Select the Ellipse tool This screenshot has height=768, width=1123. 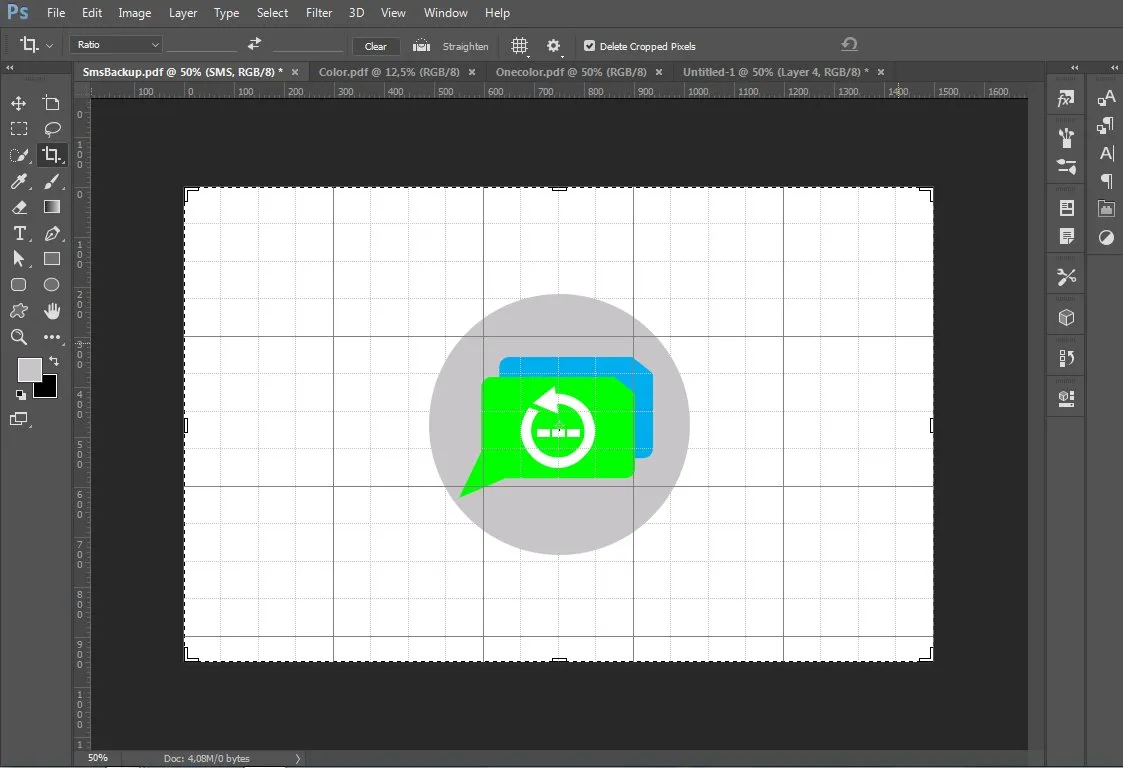52,285
